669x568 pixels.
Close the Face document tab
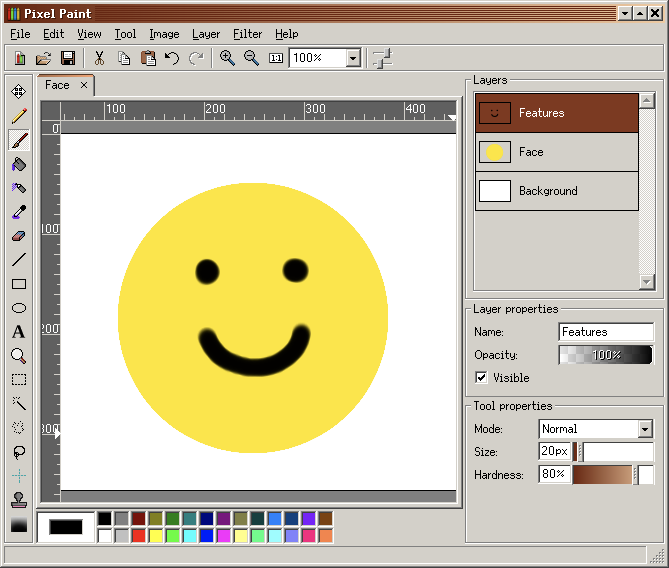[84, 85]
